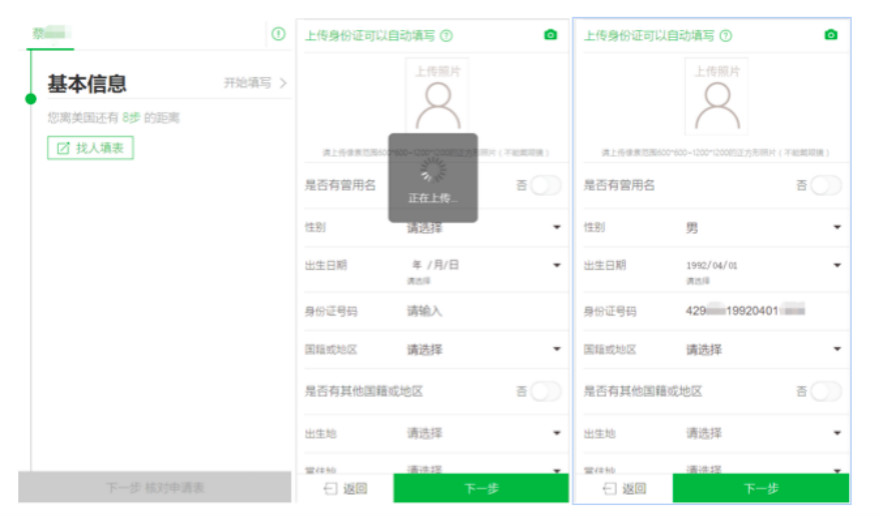This screenshot has height=518, width=880.
Task: Click the 返回 back icon below the filled-in form
Action: click(x=609, y=489)
